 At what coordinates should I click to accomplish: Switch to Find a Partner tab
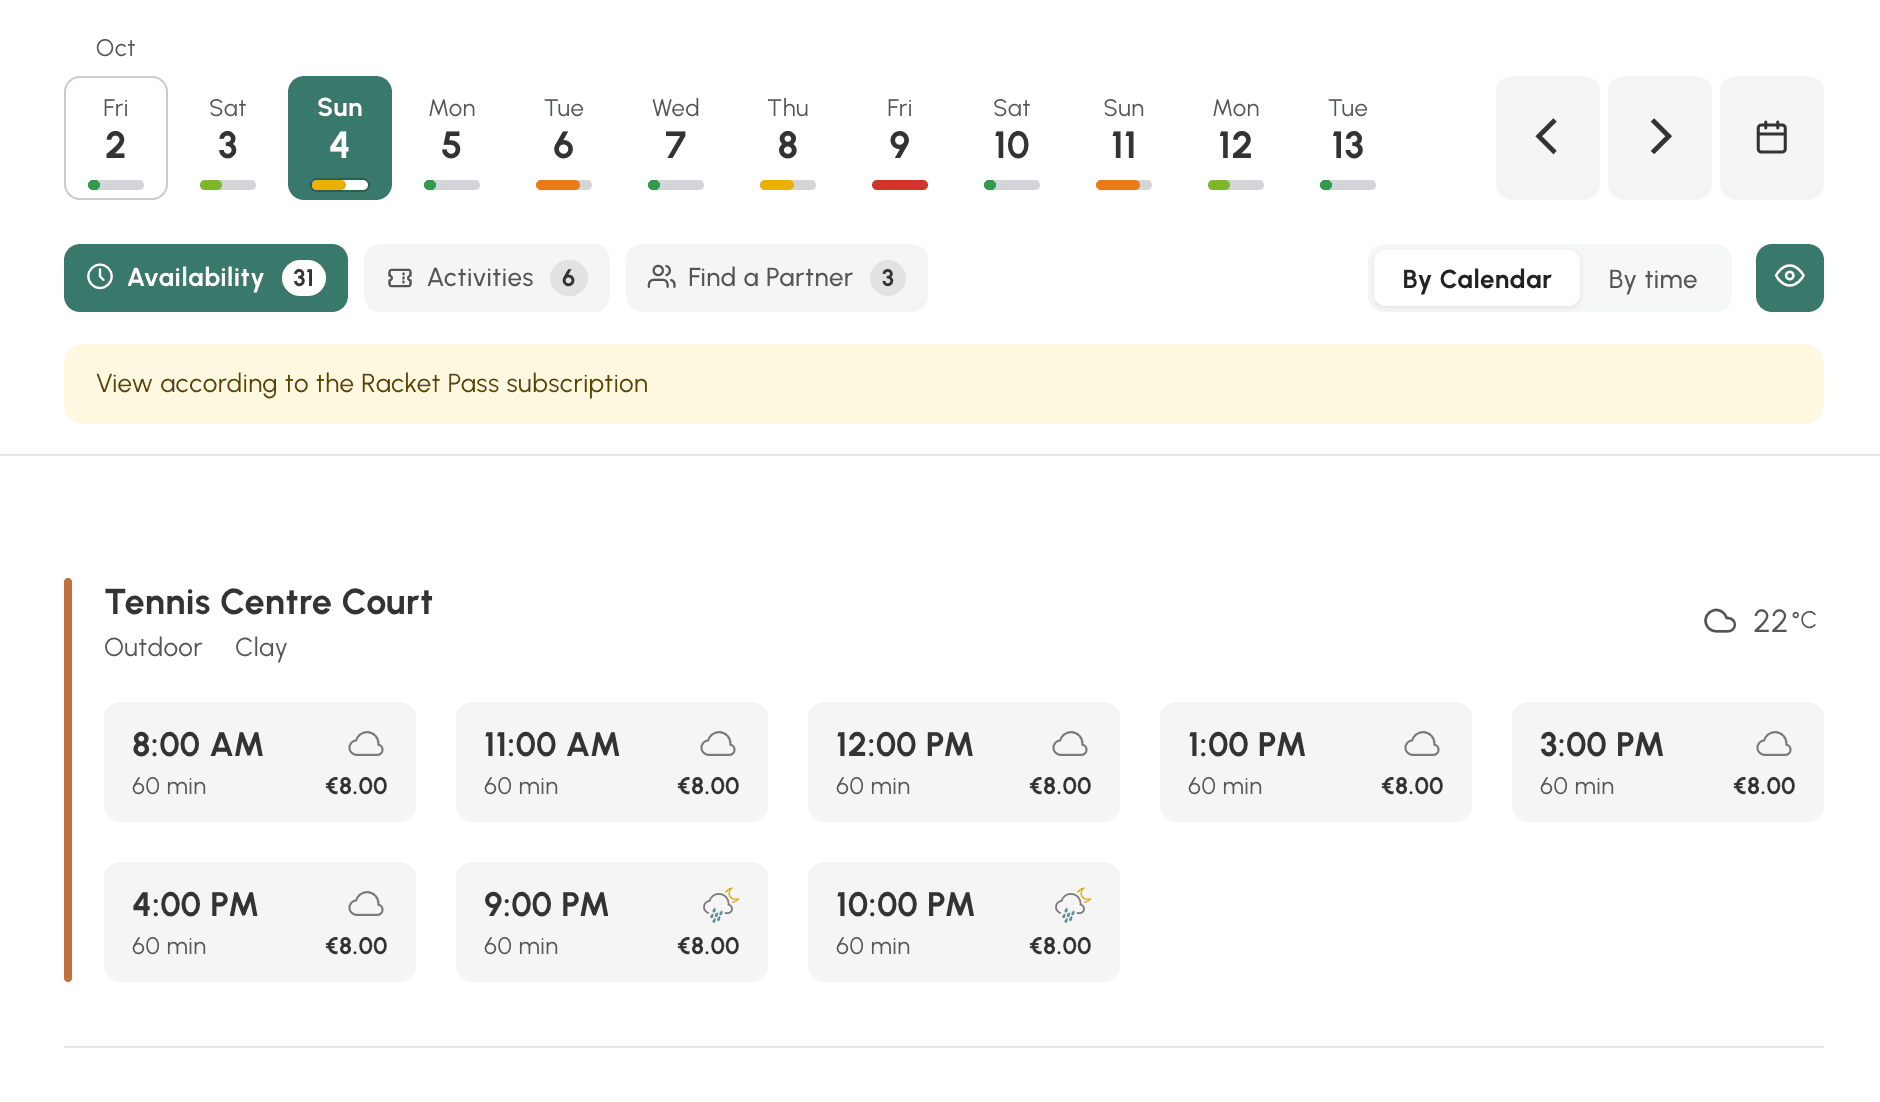(x=777, y=278)
